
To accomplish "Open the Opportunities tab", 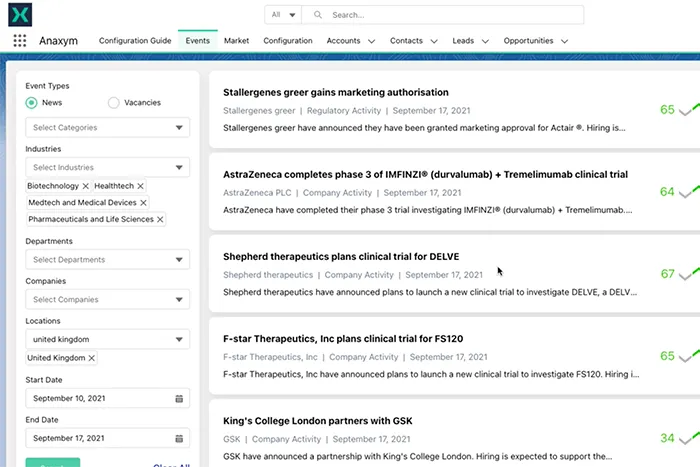I will click(x=528, y=41).
